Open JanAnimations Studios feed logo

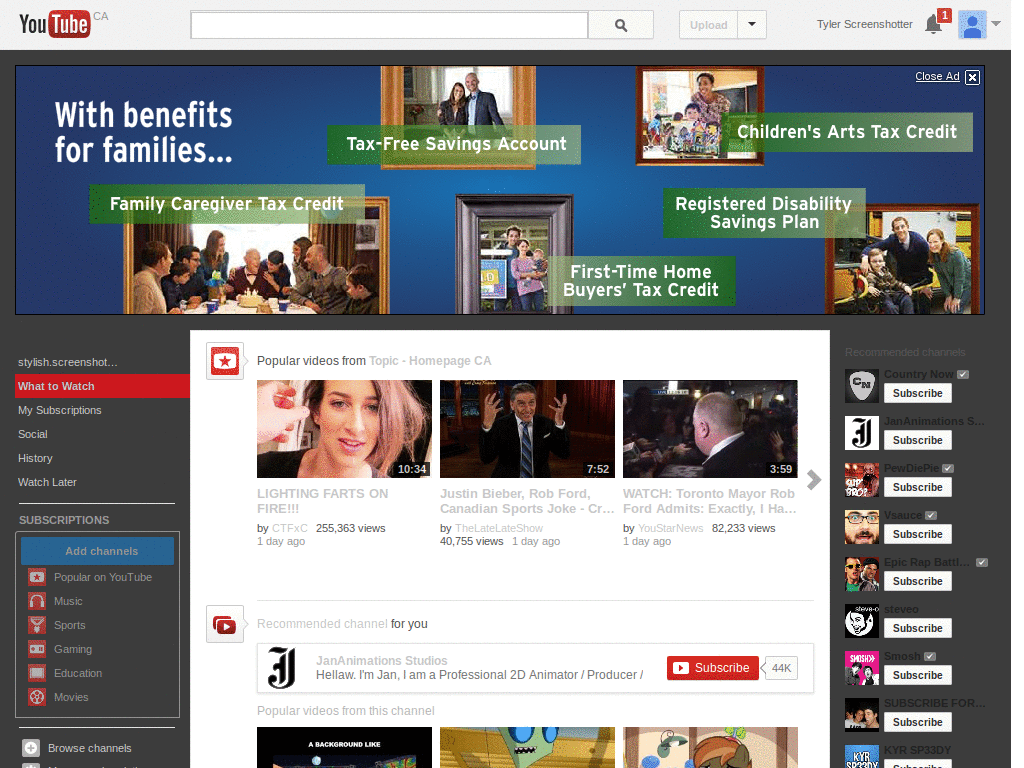coord(282,668)
